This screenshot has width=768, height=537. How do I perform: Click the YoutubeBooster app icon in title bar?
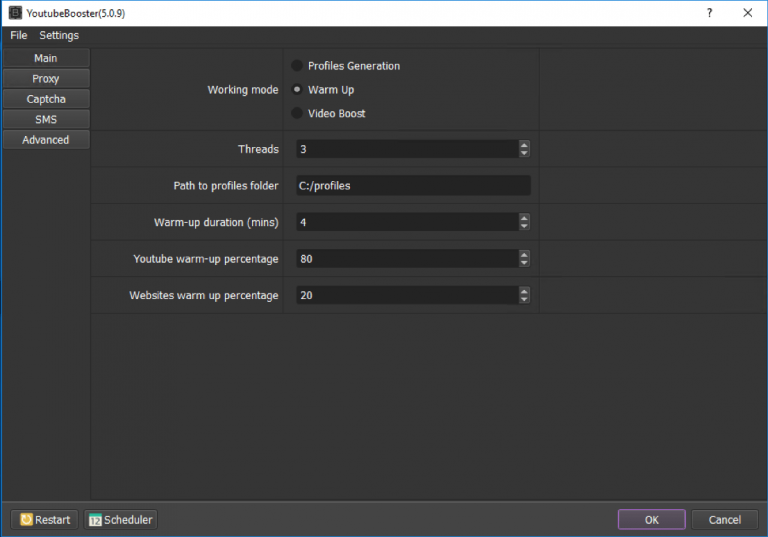click(x=16, y=13)
